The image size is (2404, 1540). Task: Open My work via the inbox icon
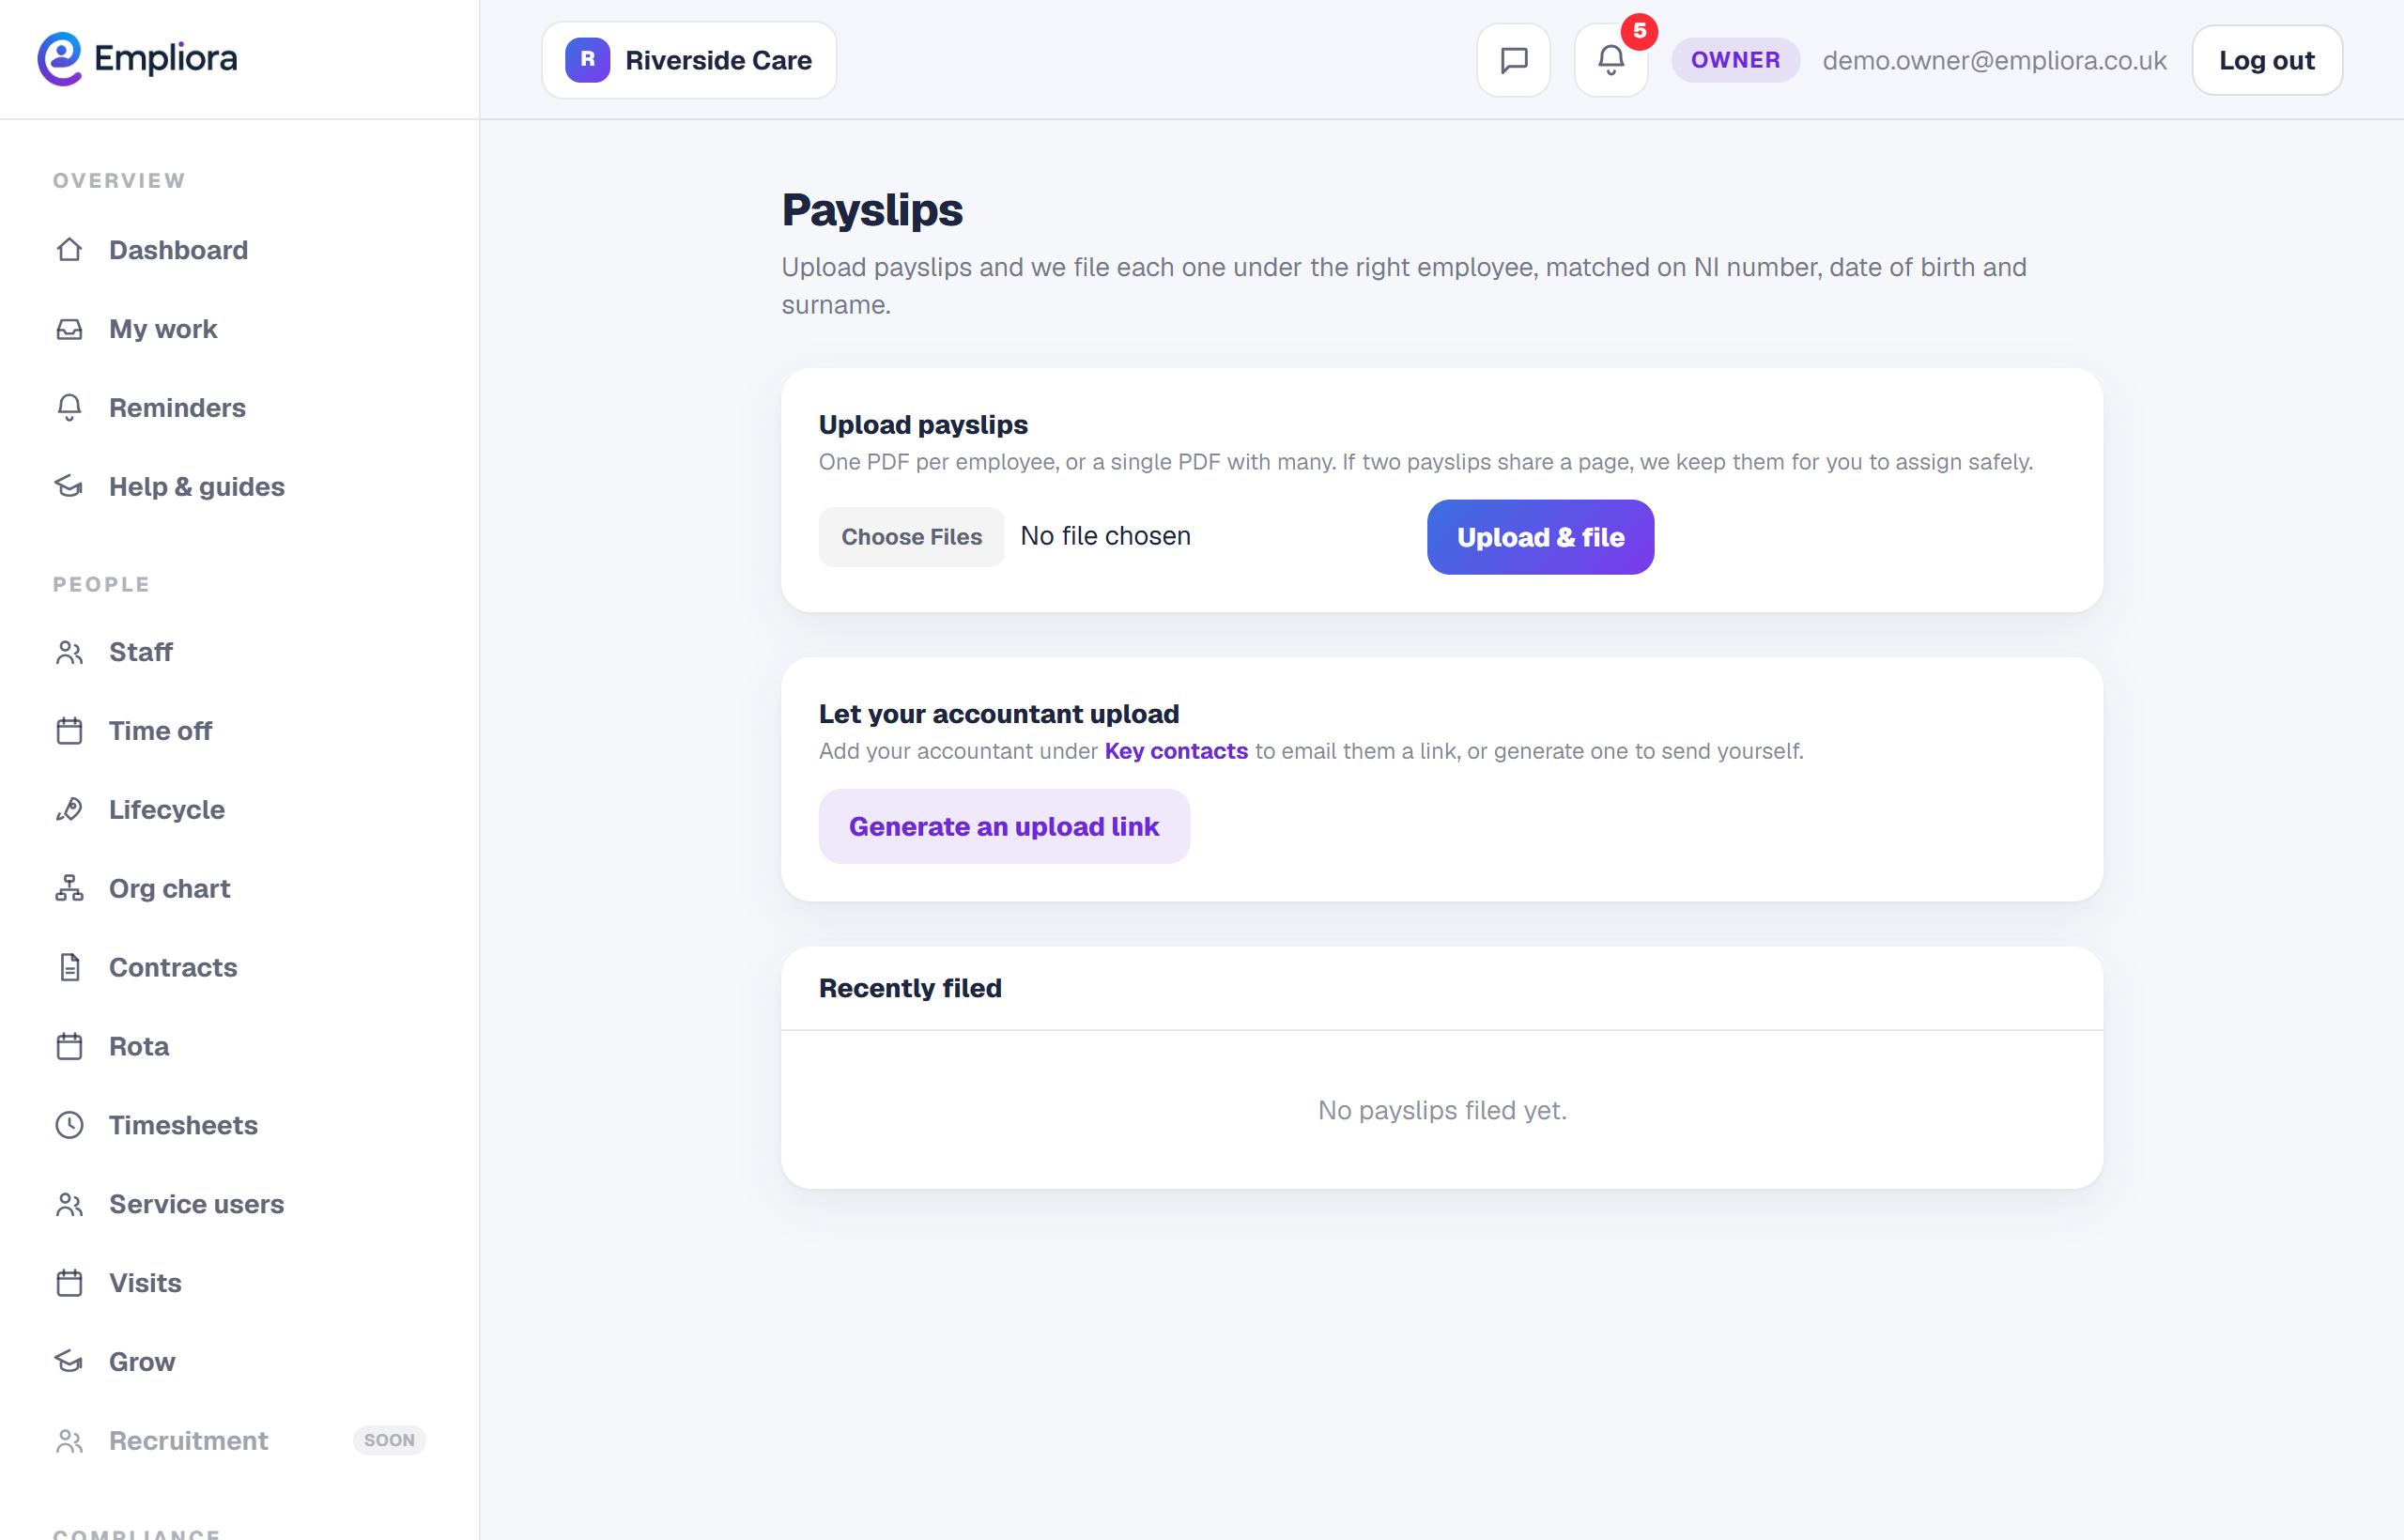pyautogui.click(x=69, y=329)
